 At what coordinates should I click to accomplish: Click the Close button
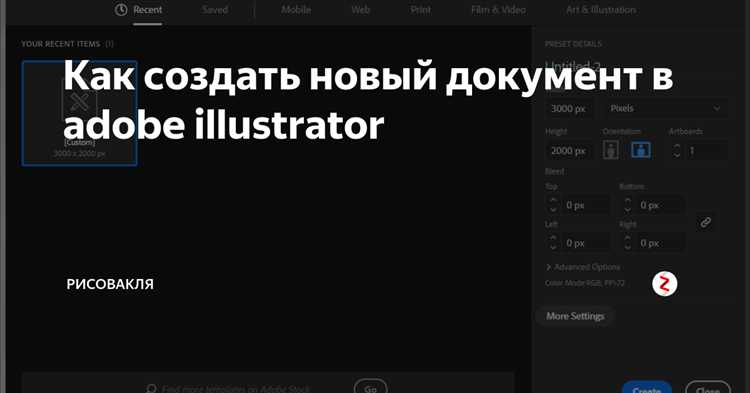pyautogui.click(x=708, y=388)
